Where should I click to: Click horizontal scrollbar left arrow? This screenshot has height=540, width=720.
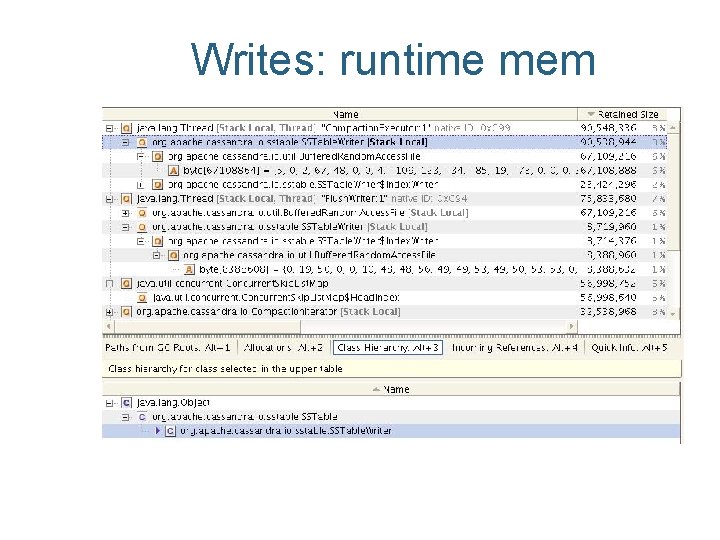click(109, 326)
